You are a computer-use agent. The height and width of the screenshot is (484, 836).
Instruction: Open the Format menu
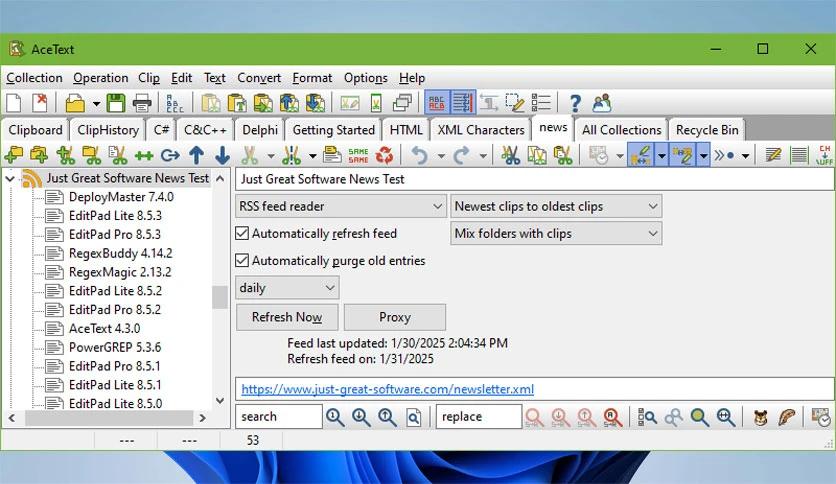312,78
